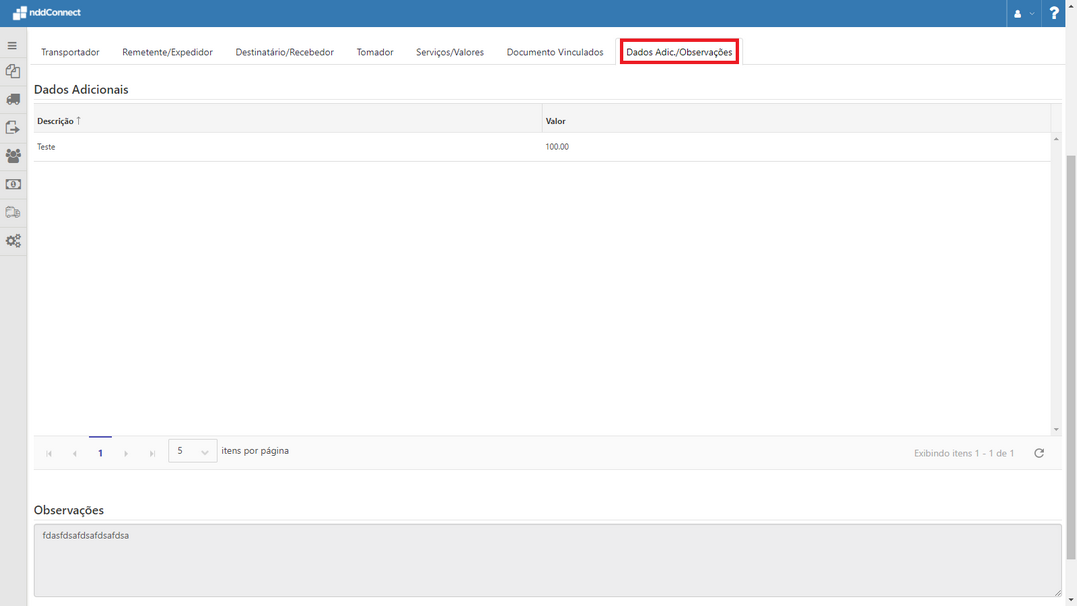Open the items per página dropdown
Image resolution: width=1077 pixels, height=606 pixels.
(192, 451)
